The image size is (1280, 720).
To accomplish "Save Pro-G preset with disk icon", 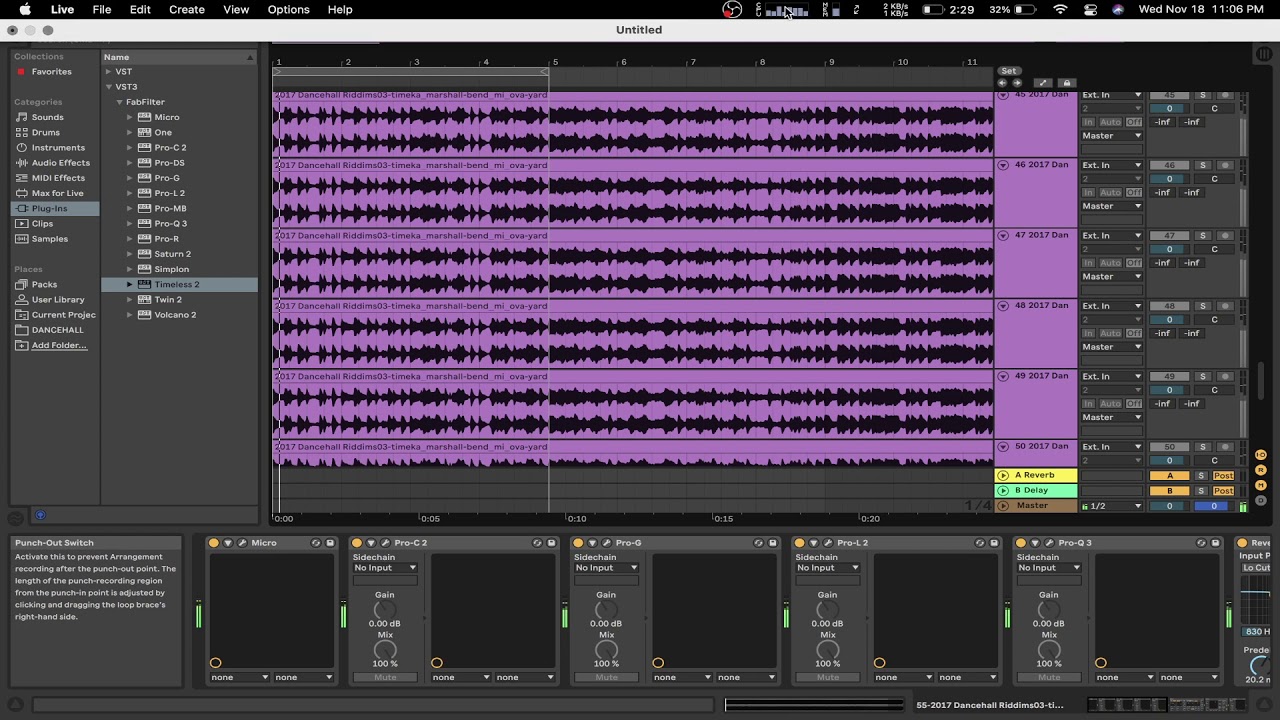I will 772,543.
